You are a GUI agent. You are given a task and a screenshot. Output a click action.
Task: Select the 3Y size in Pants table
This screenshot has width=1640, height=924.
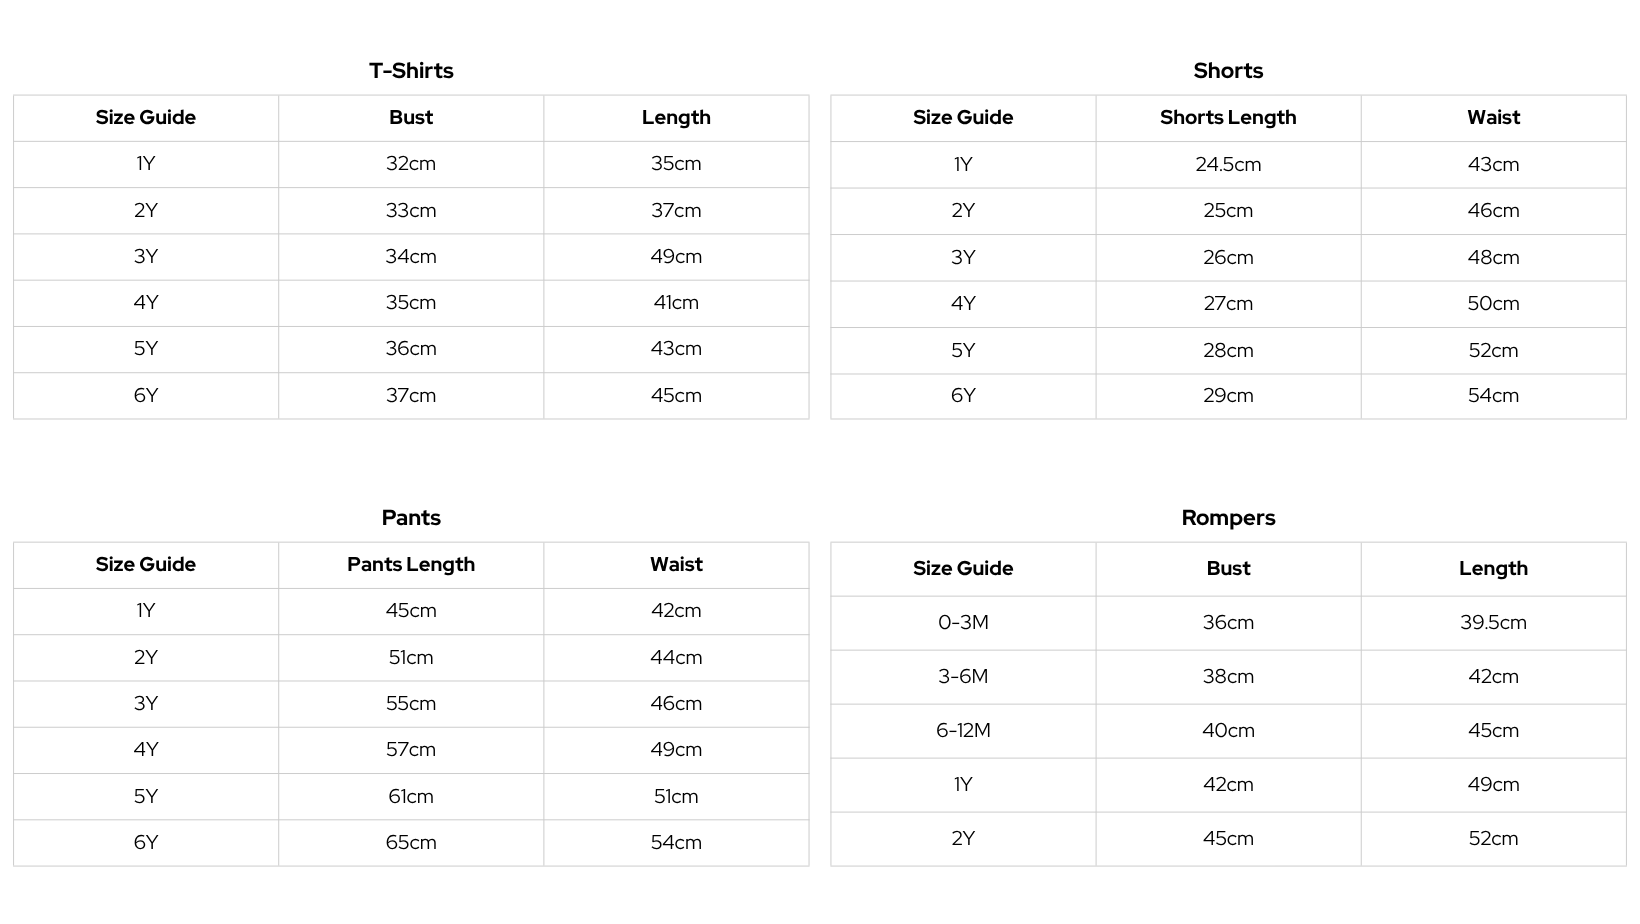(146, 704)
